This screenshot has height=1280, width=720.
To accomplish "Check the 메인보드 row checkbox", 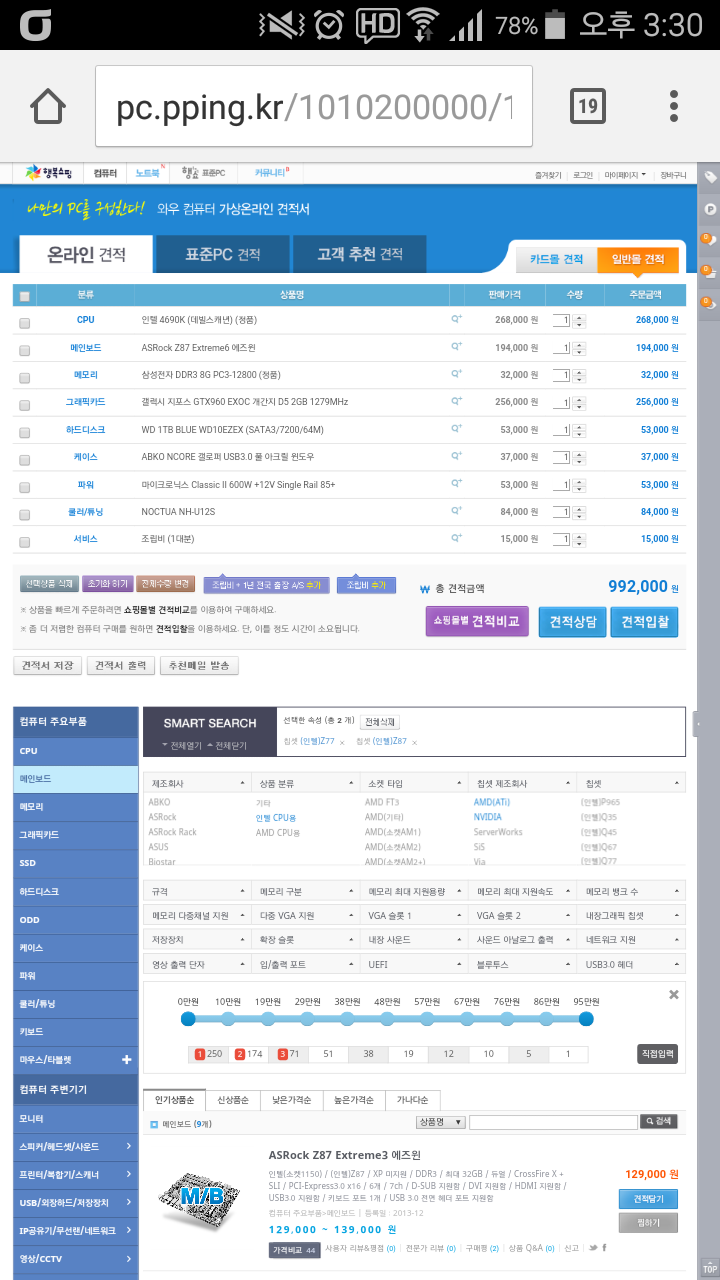I will [25, 349].
